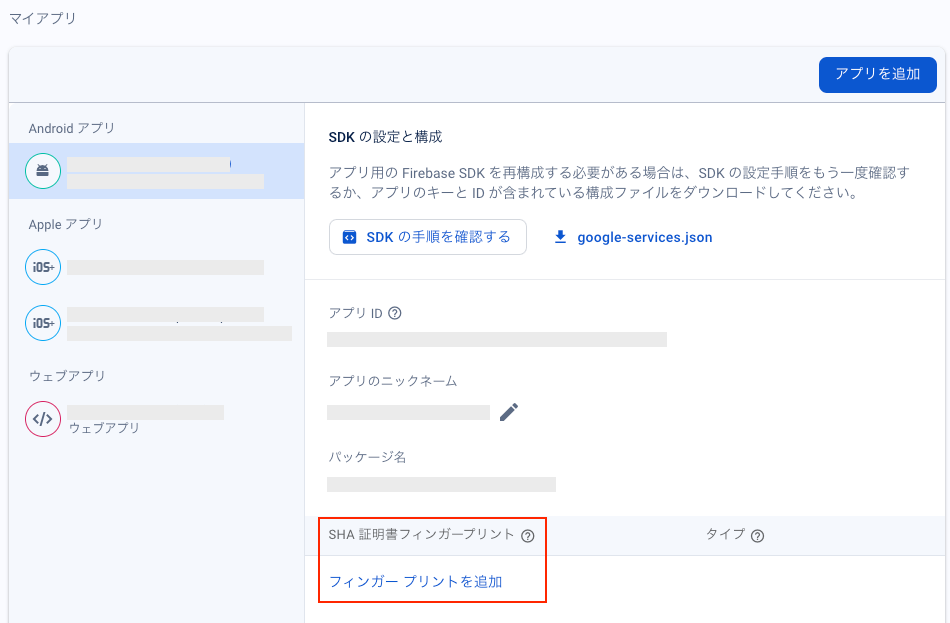Click the マイアプリ title text
This screenshot has width=950, height=623.
(42, 18)
